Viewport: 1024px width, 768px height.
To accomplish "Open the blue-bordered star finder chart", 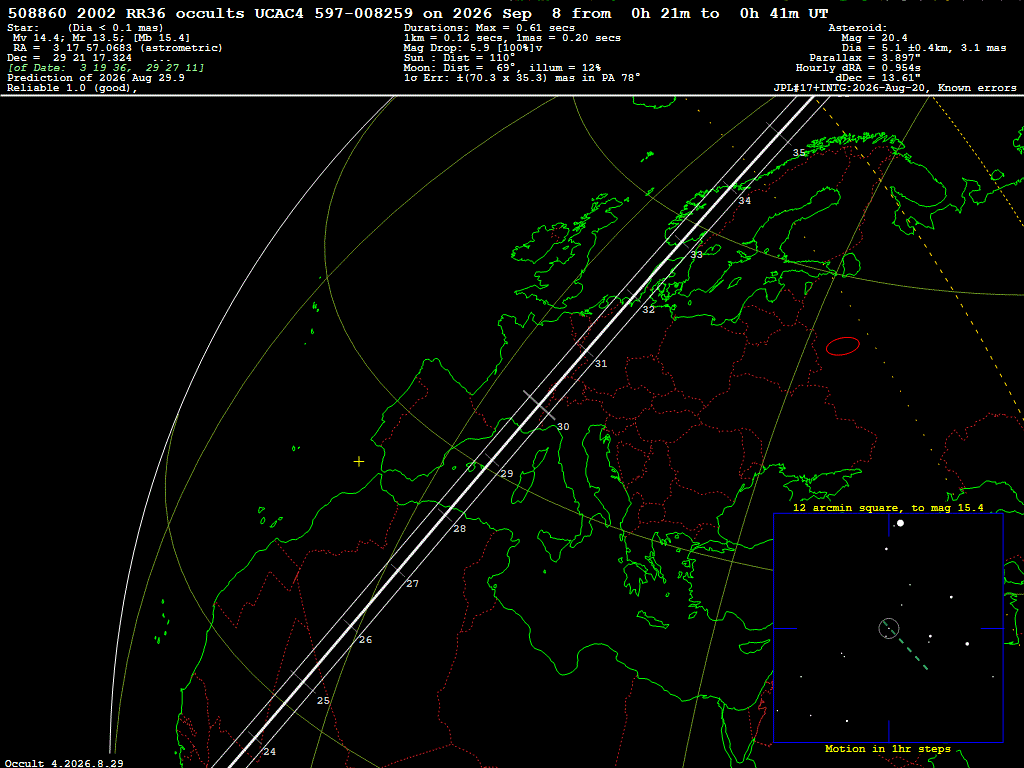I will point(888,628).
